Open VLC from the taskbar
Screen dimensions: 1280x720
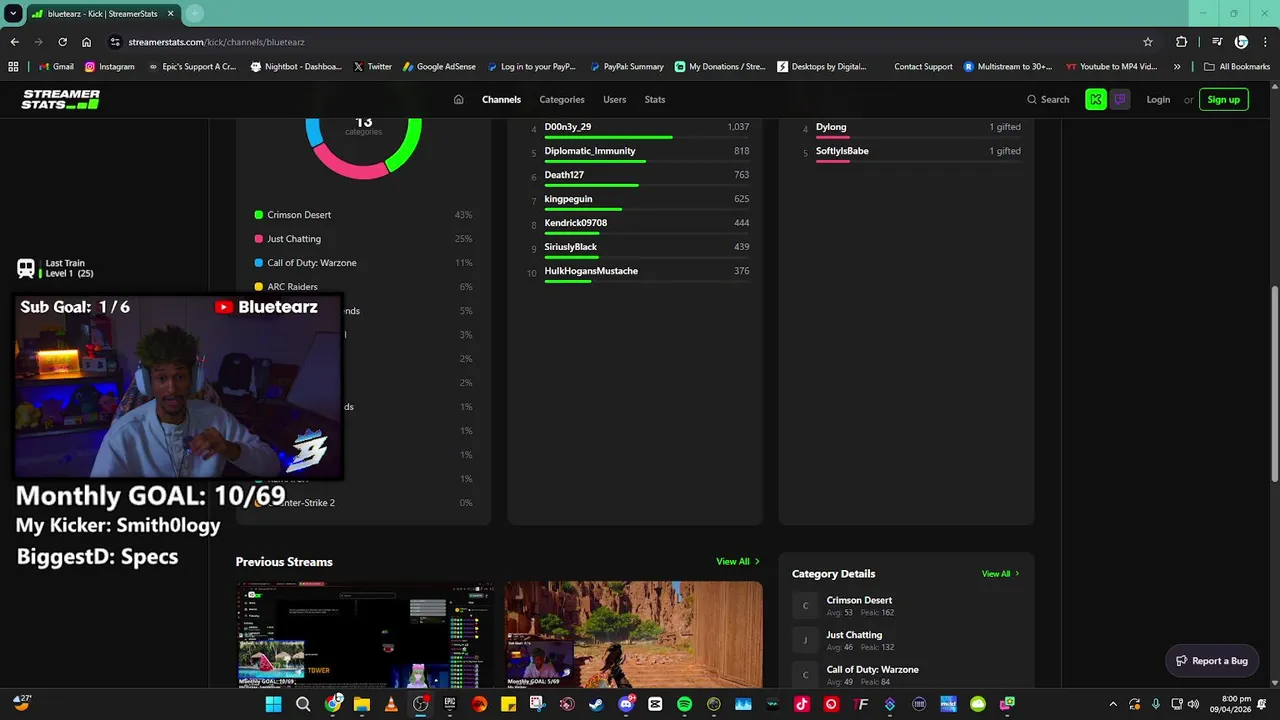click(x=391, y=704)
